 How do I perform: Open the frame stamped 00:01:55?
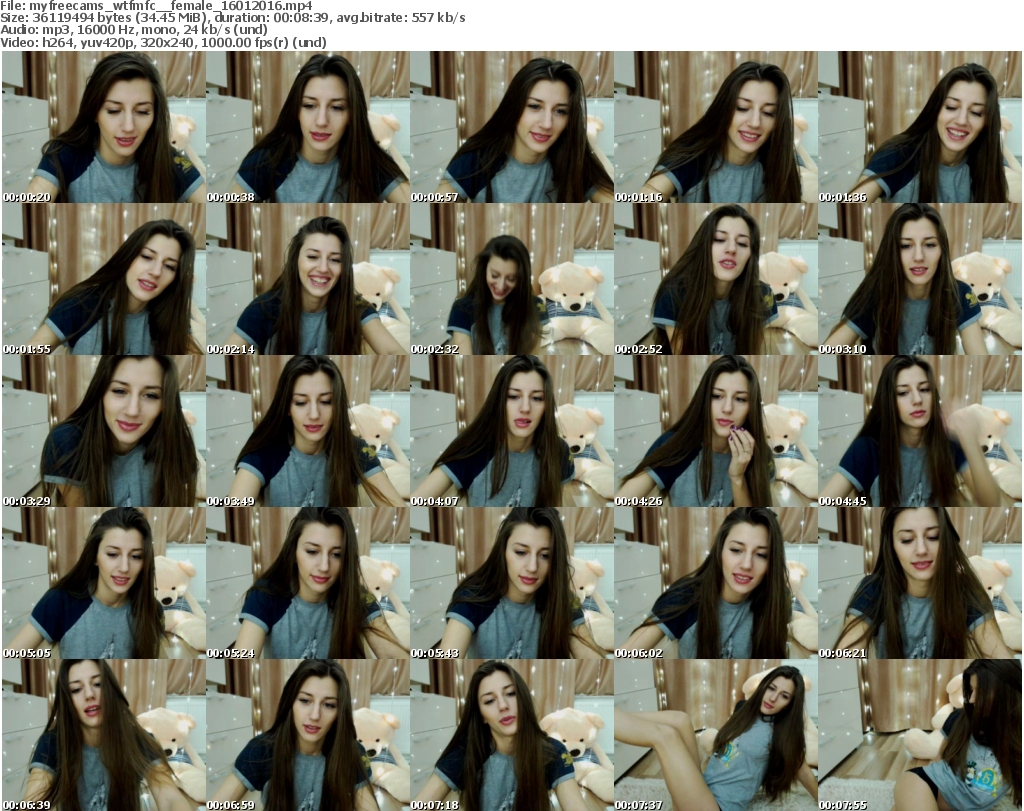[103, 279]
